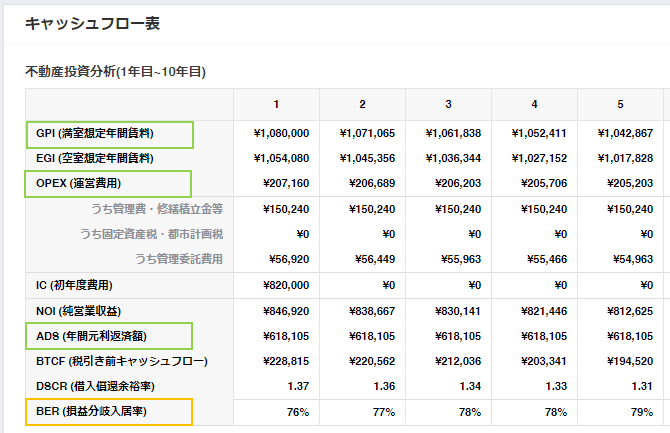Select the BER (損益分岐入居率) row label
The width and height of the screenshot is (670, 433).
pos(94,411)
